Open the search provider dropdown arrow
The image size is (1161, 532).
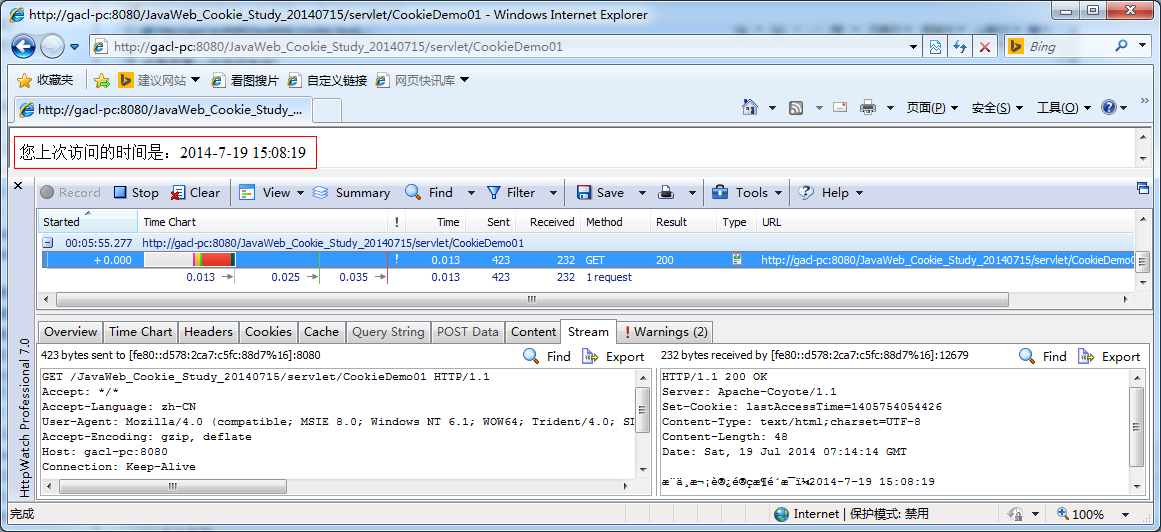pos(1141,46)
